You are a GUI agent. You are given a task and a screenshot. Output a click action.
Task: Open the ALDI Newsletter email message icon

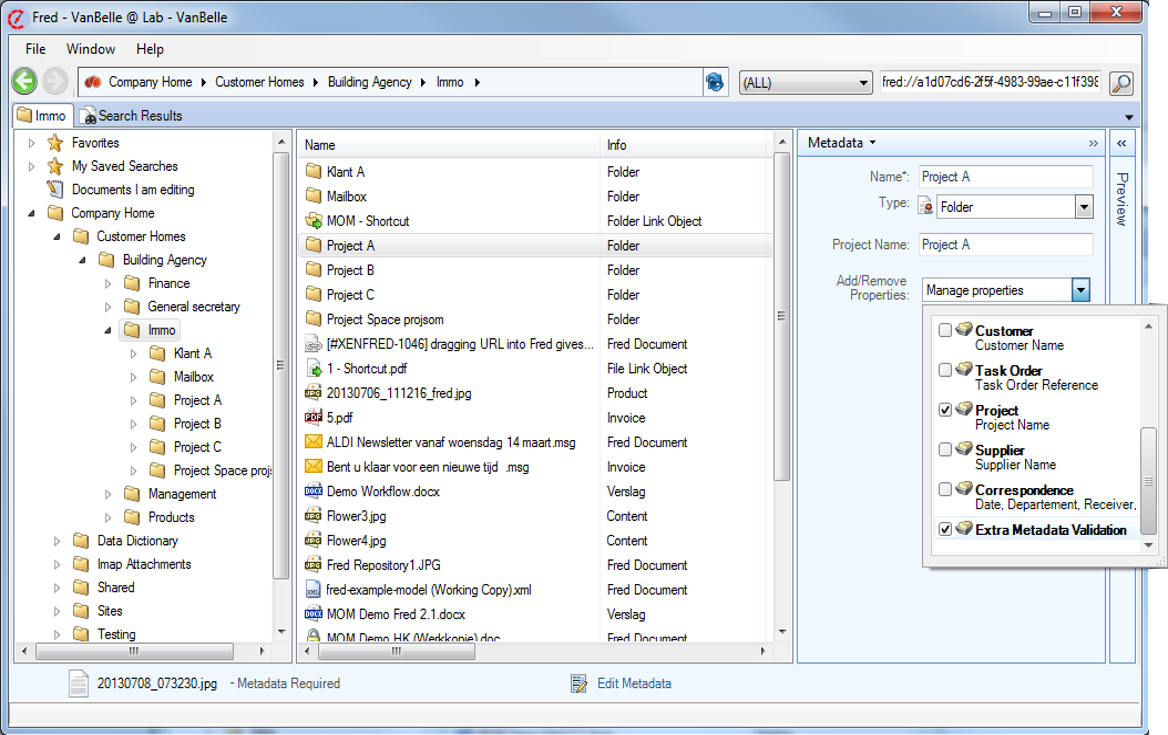click(313, 442)
